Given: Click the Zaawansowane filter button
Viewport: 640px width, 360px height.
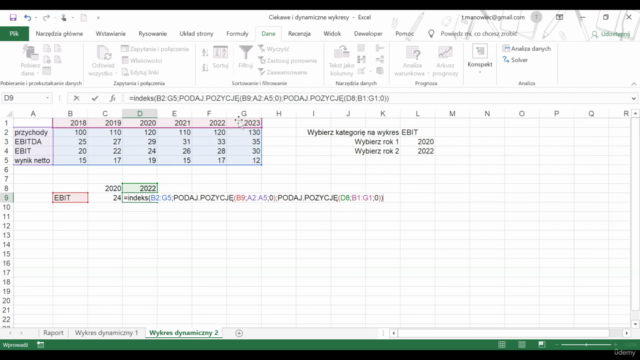Looking at the screenshot, I should [282, 73].
